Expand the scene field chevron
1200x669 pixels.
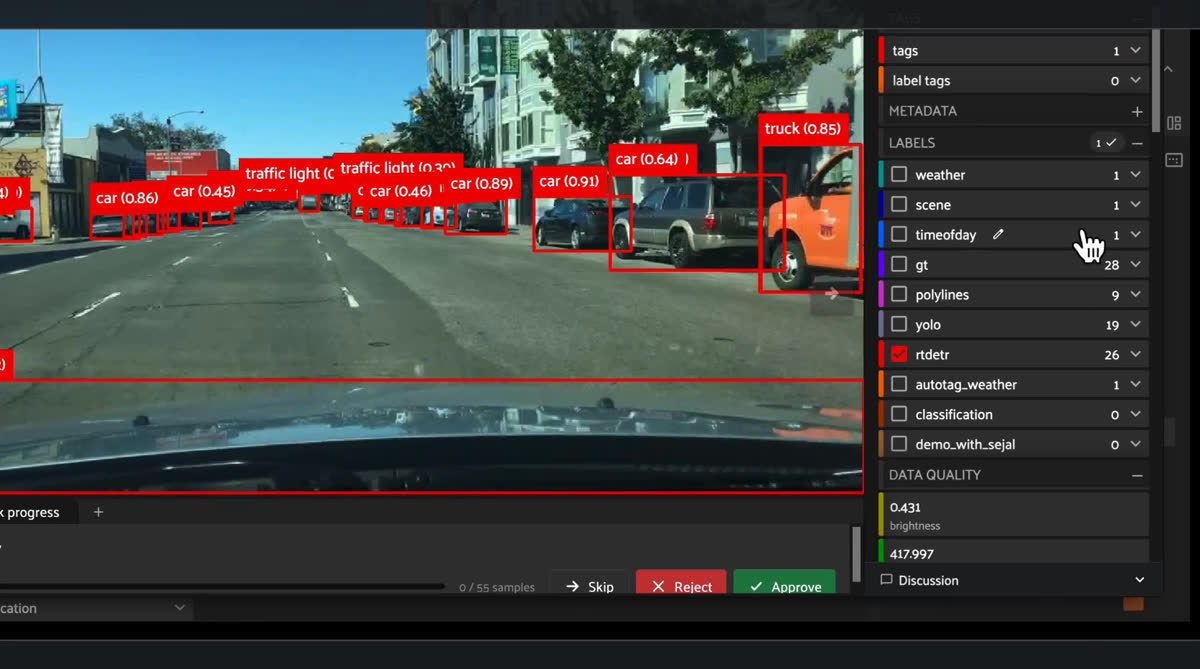pyautogui.click(x=1136, y=204)
